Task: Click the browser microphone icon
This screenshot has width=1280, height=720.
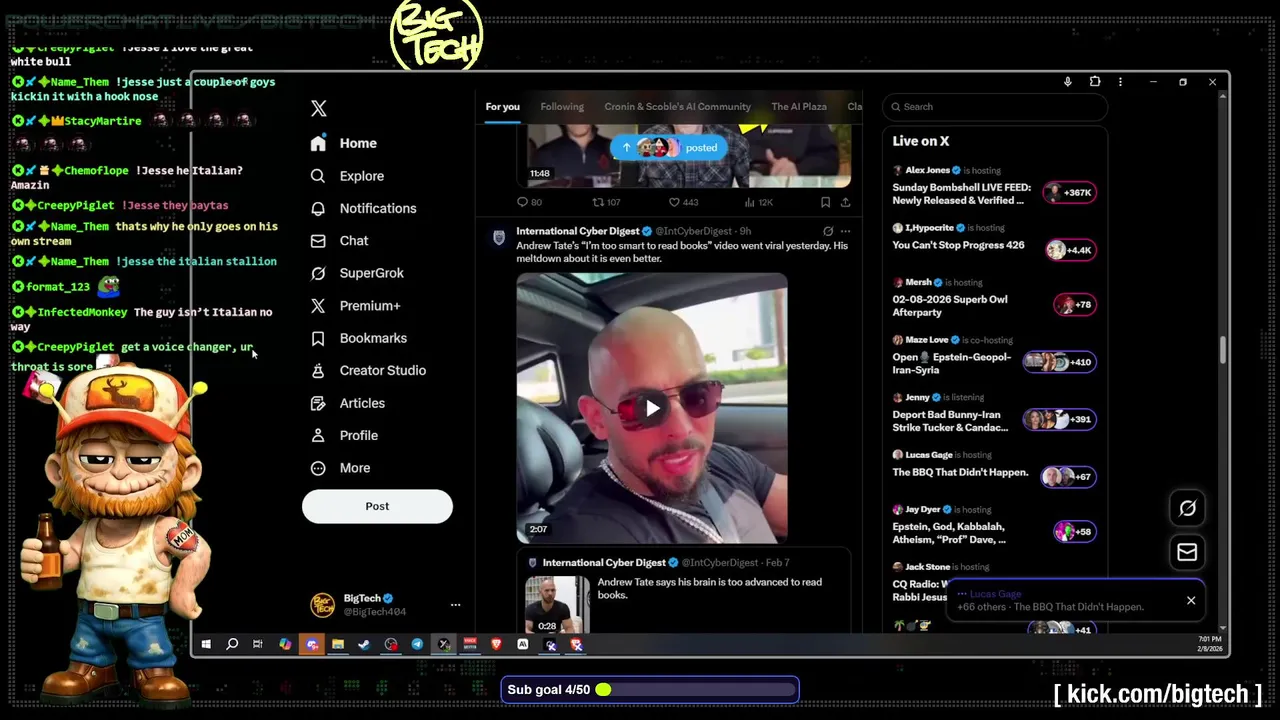Action: (x=1068, y=82)
